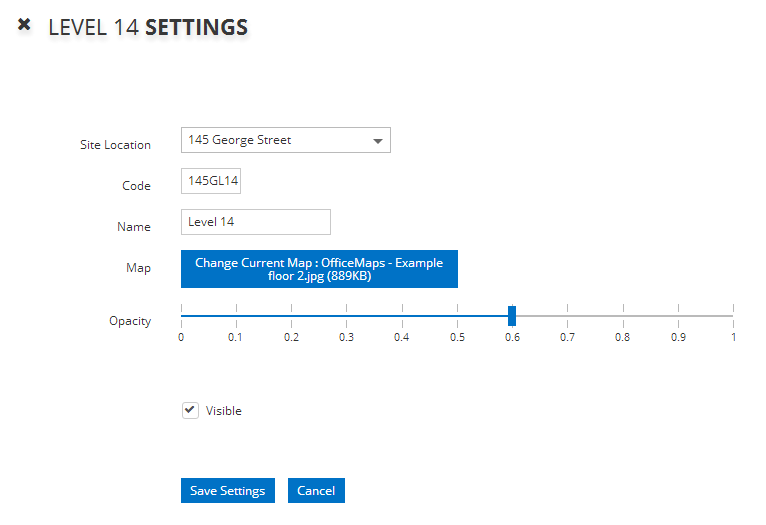Set opacity to 0 on the slider
This screenshot has height=525, width=766.
point(181,316)
